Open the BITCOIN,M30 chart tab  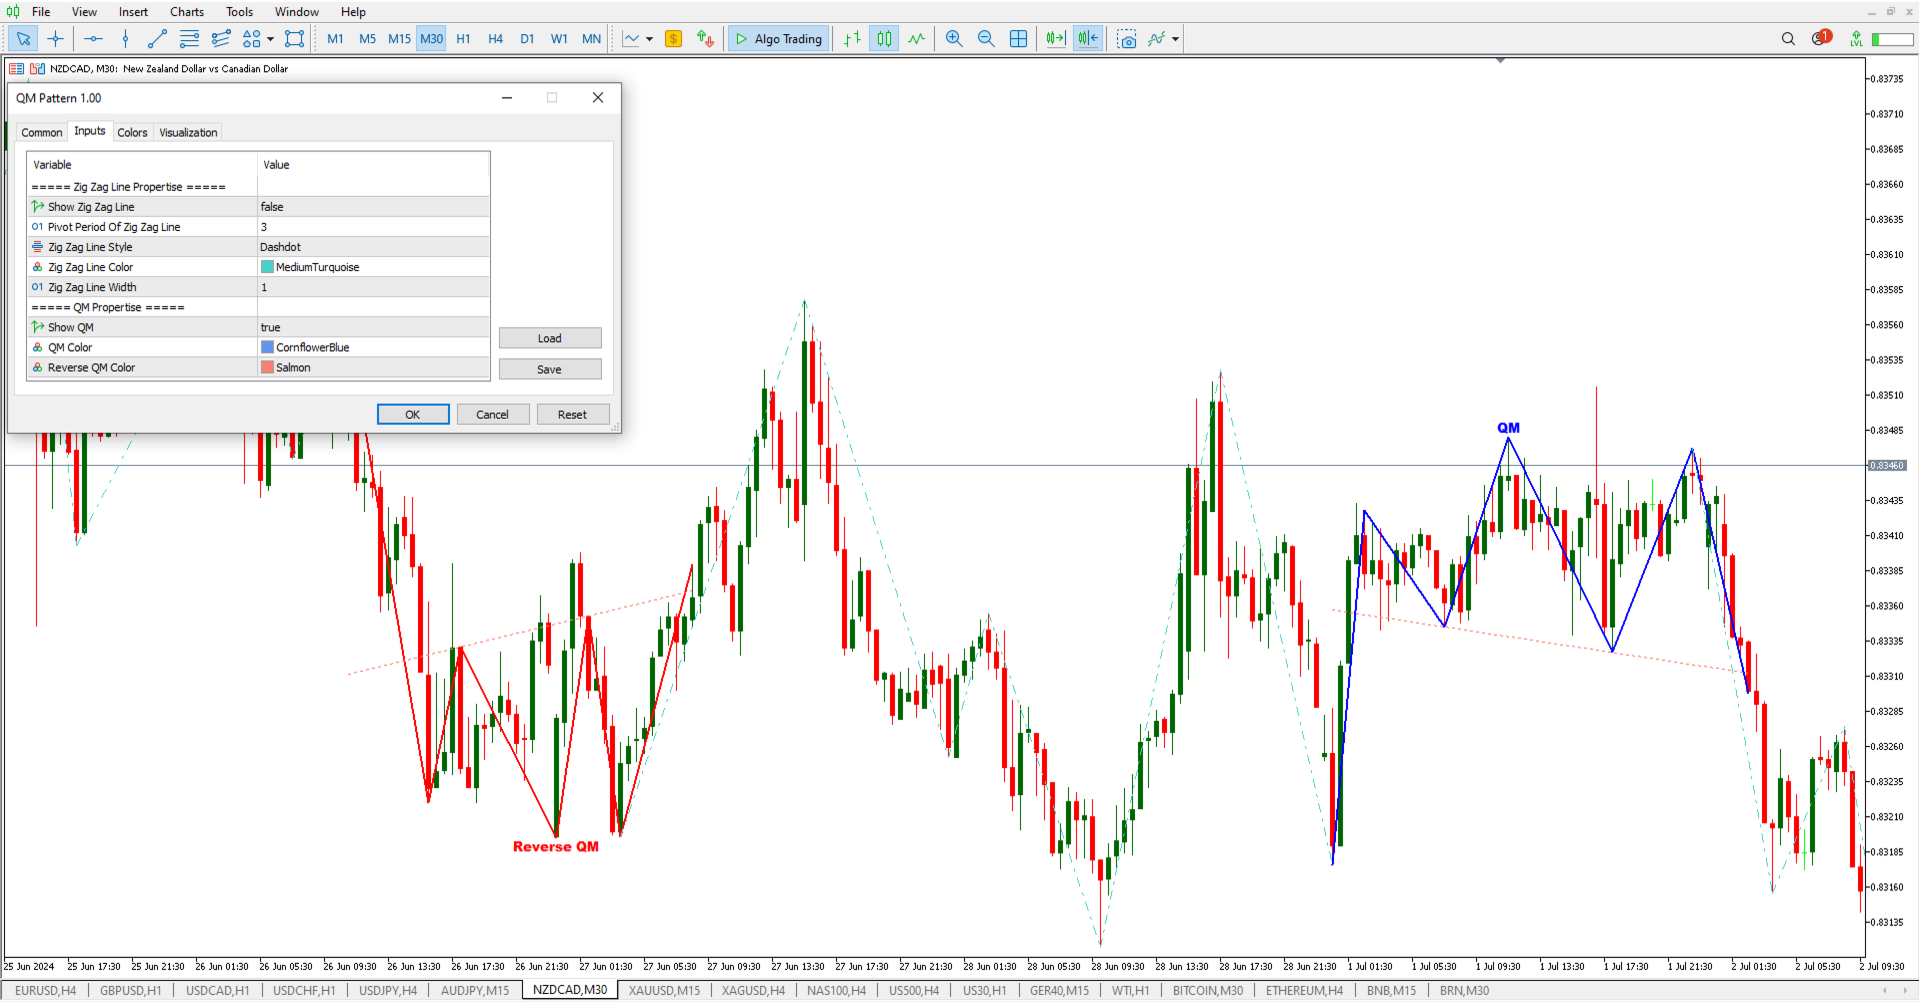pyautogui.click(x=1208, y=990)
